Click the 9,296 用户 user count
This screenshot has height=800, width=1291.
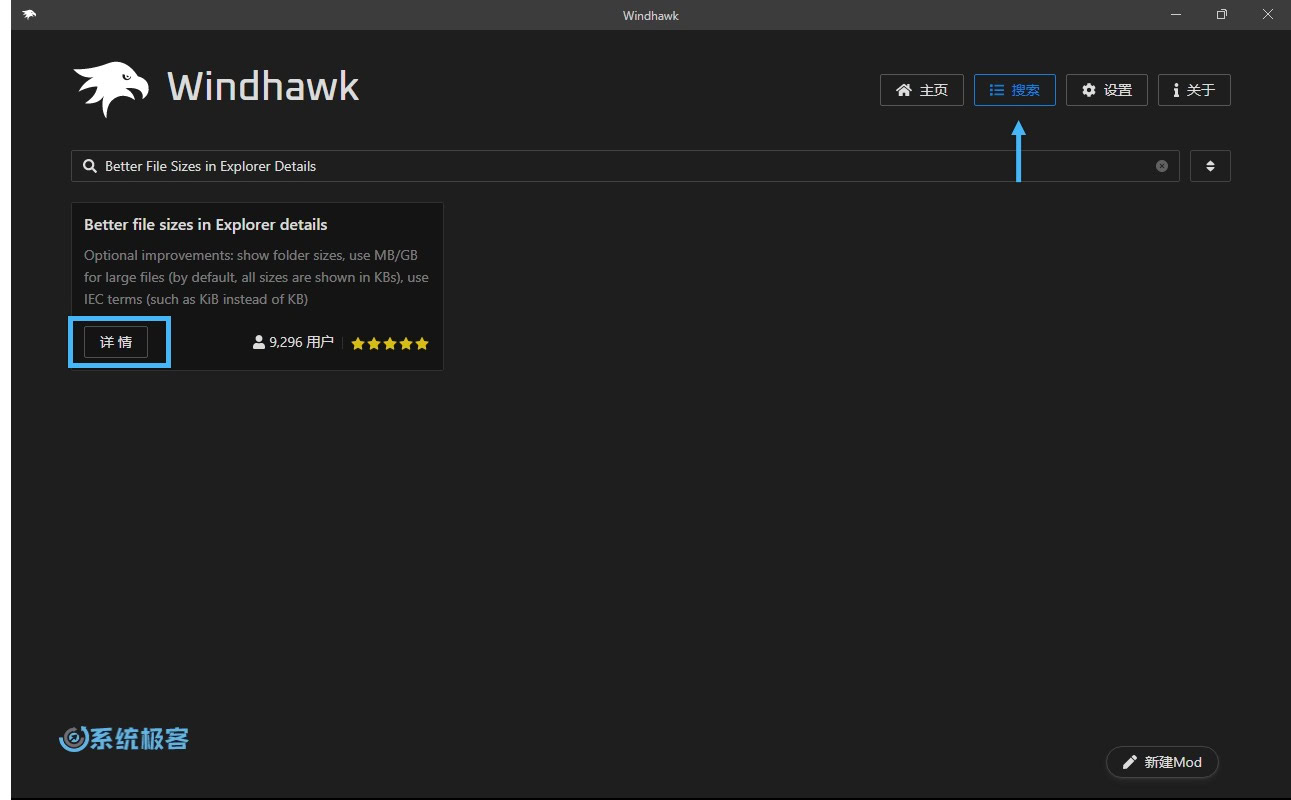[x=294, y=342]
